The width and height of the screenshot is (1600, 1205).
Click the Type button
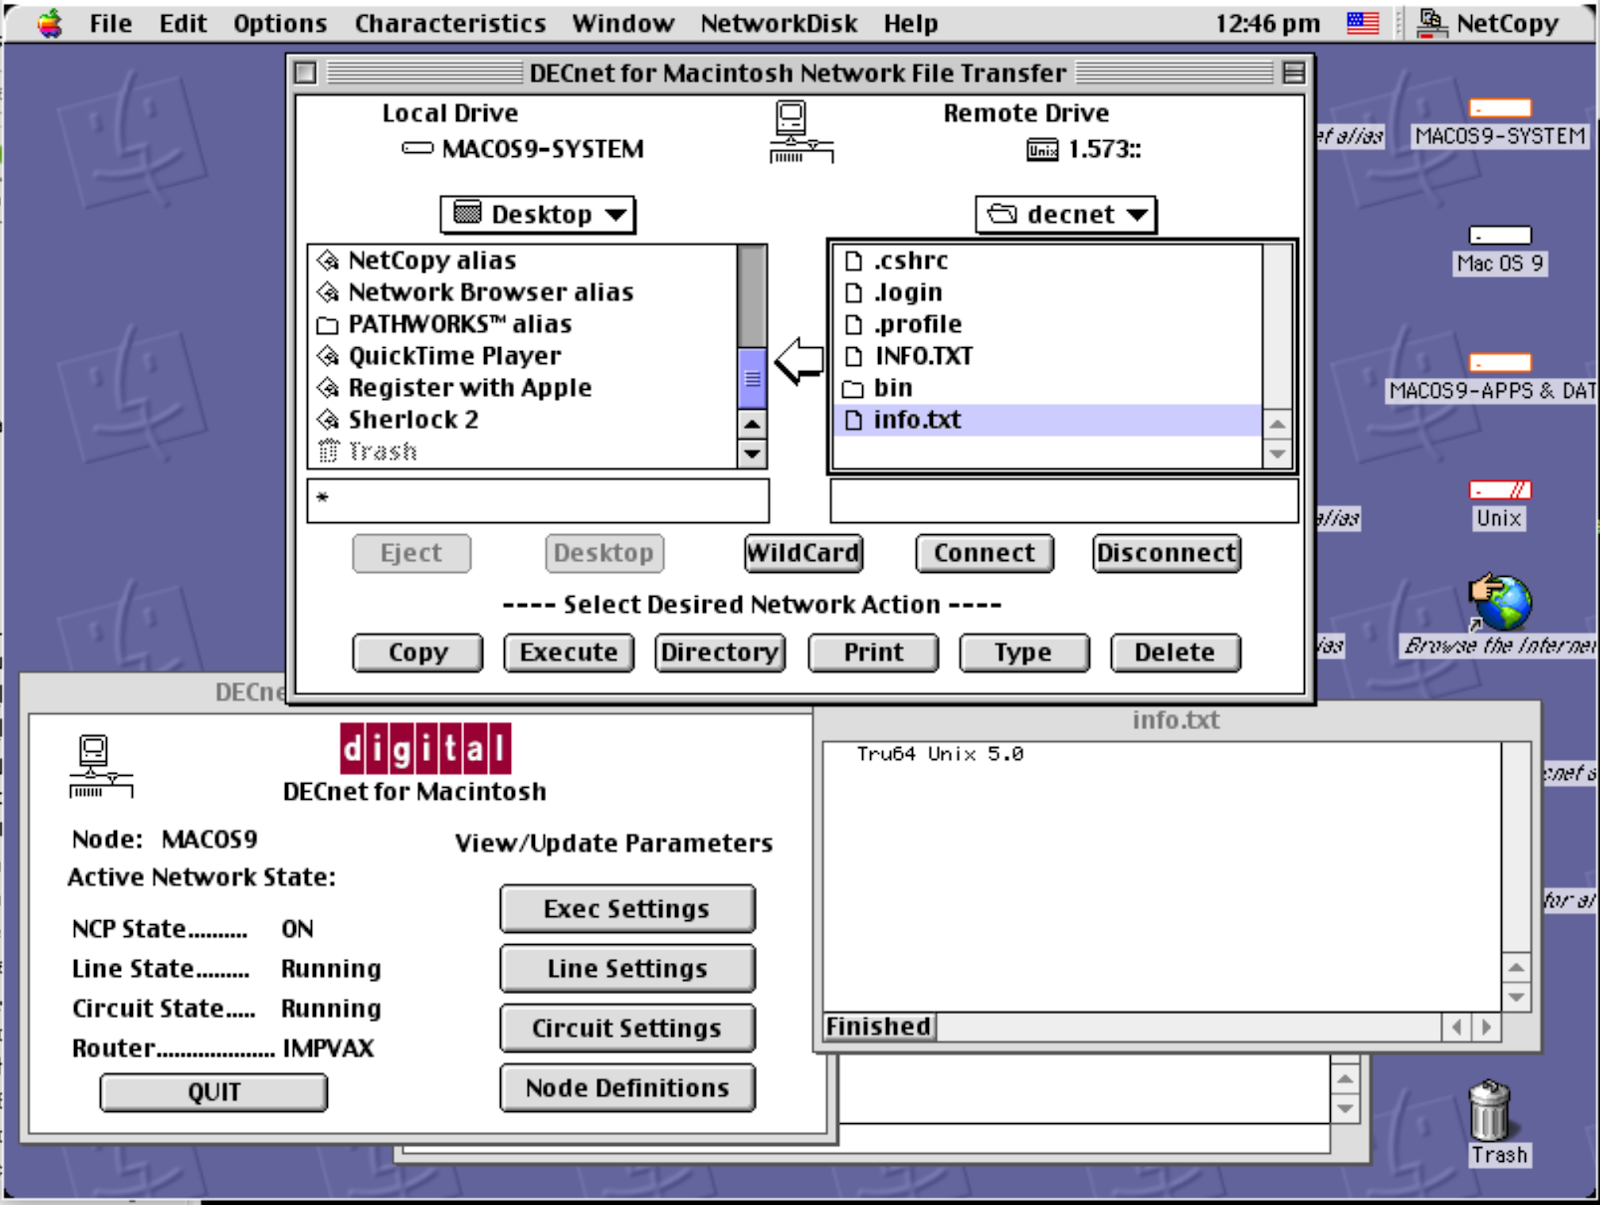tap(1024, 653)
